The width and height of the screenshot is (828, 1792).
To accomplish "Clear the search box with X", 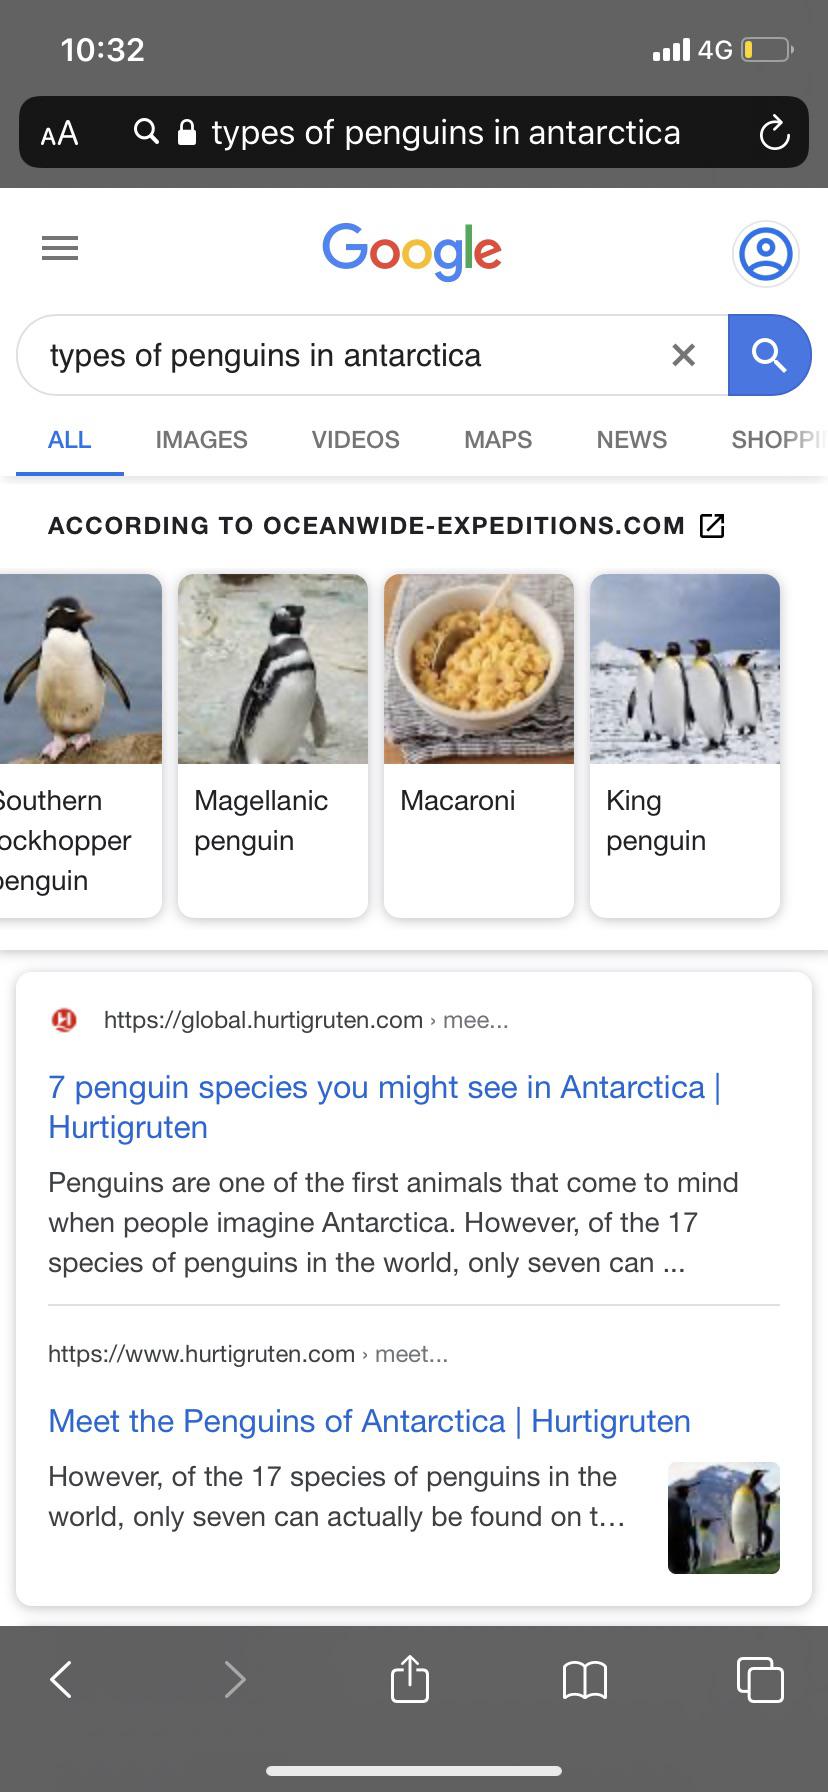I will (683, 355).
